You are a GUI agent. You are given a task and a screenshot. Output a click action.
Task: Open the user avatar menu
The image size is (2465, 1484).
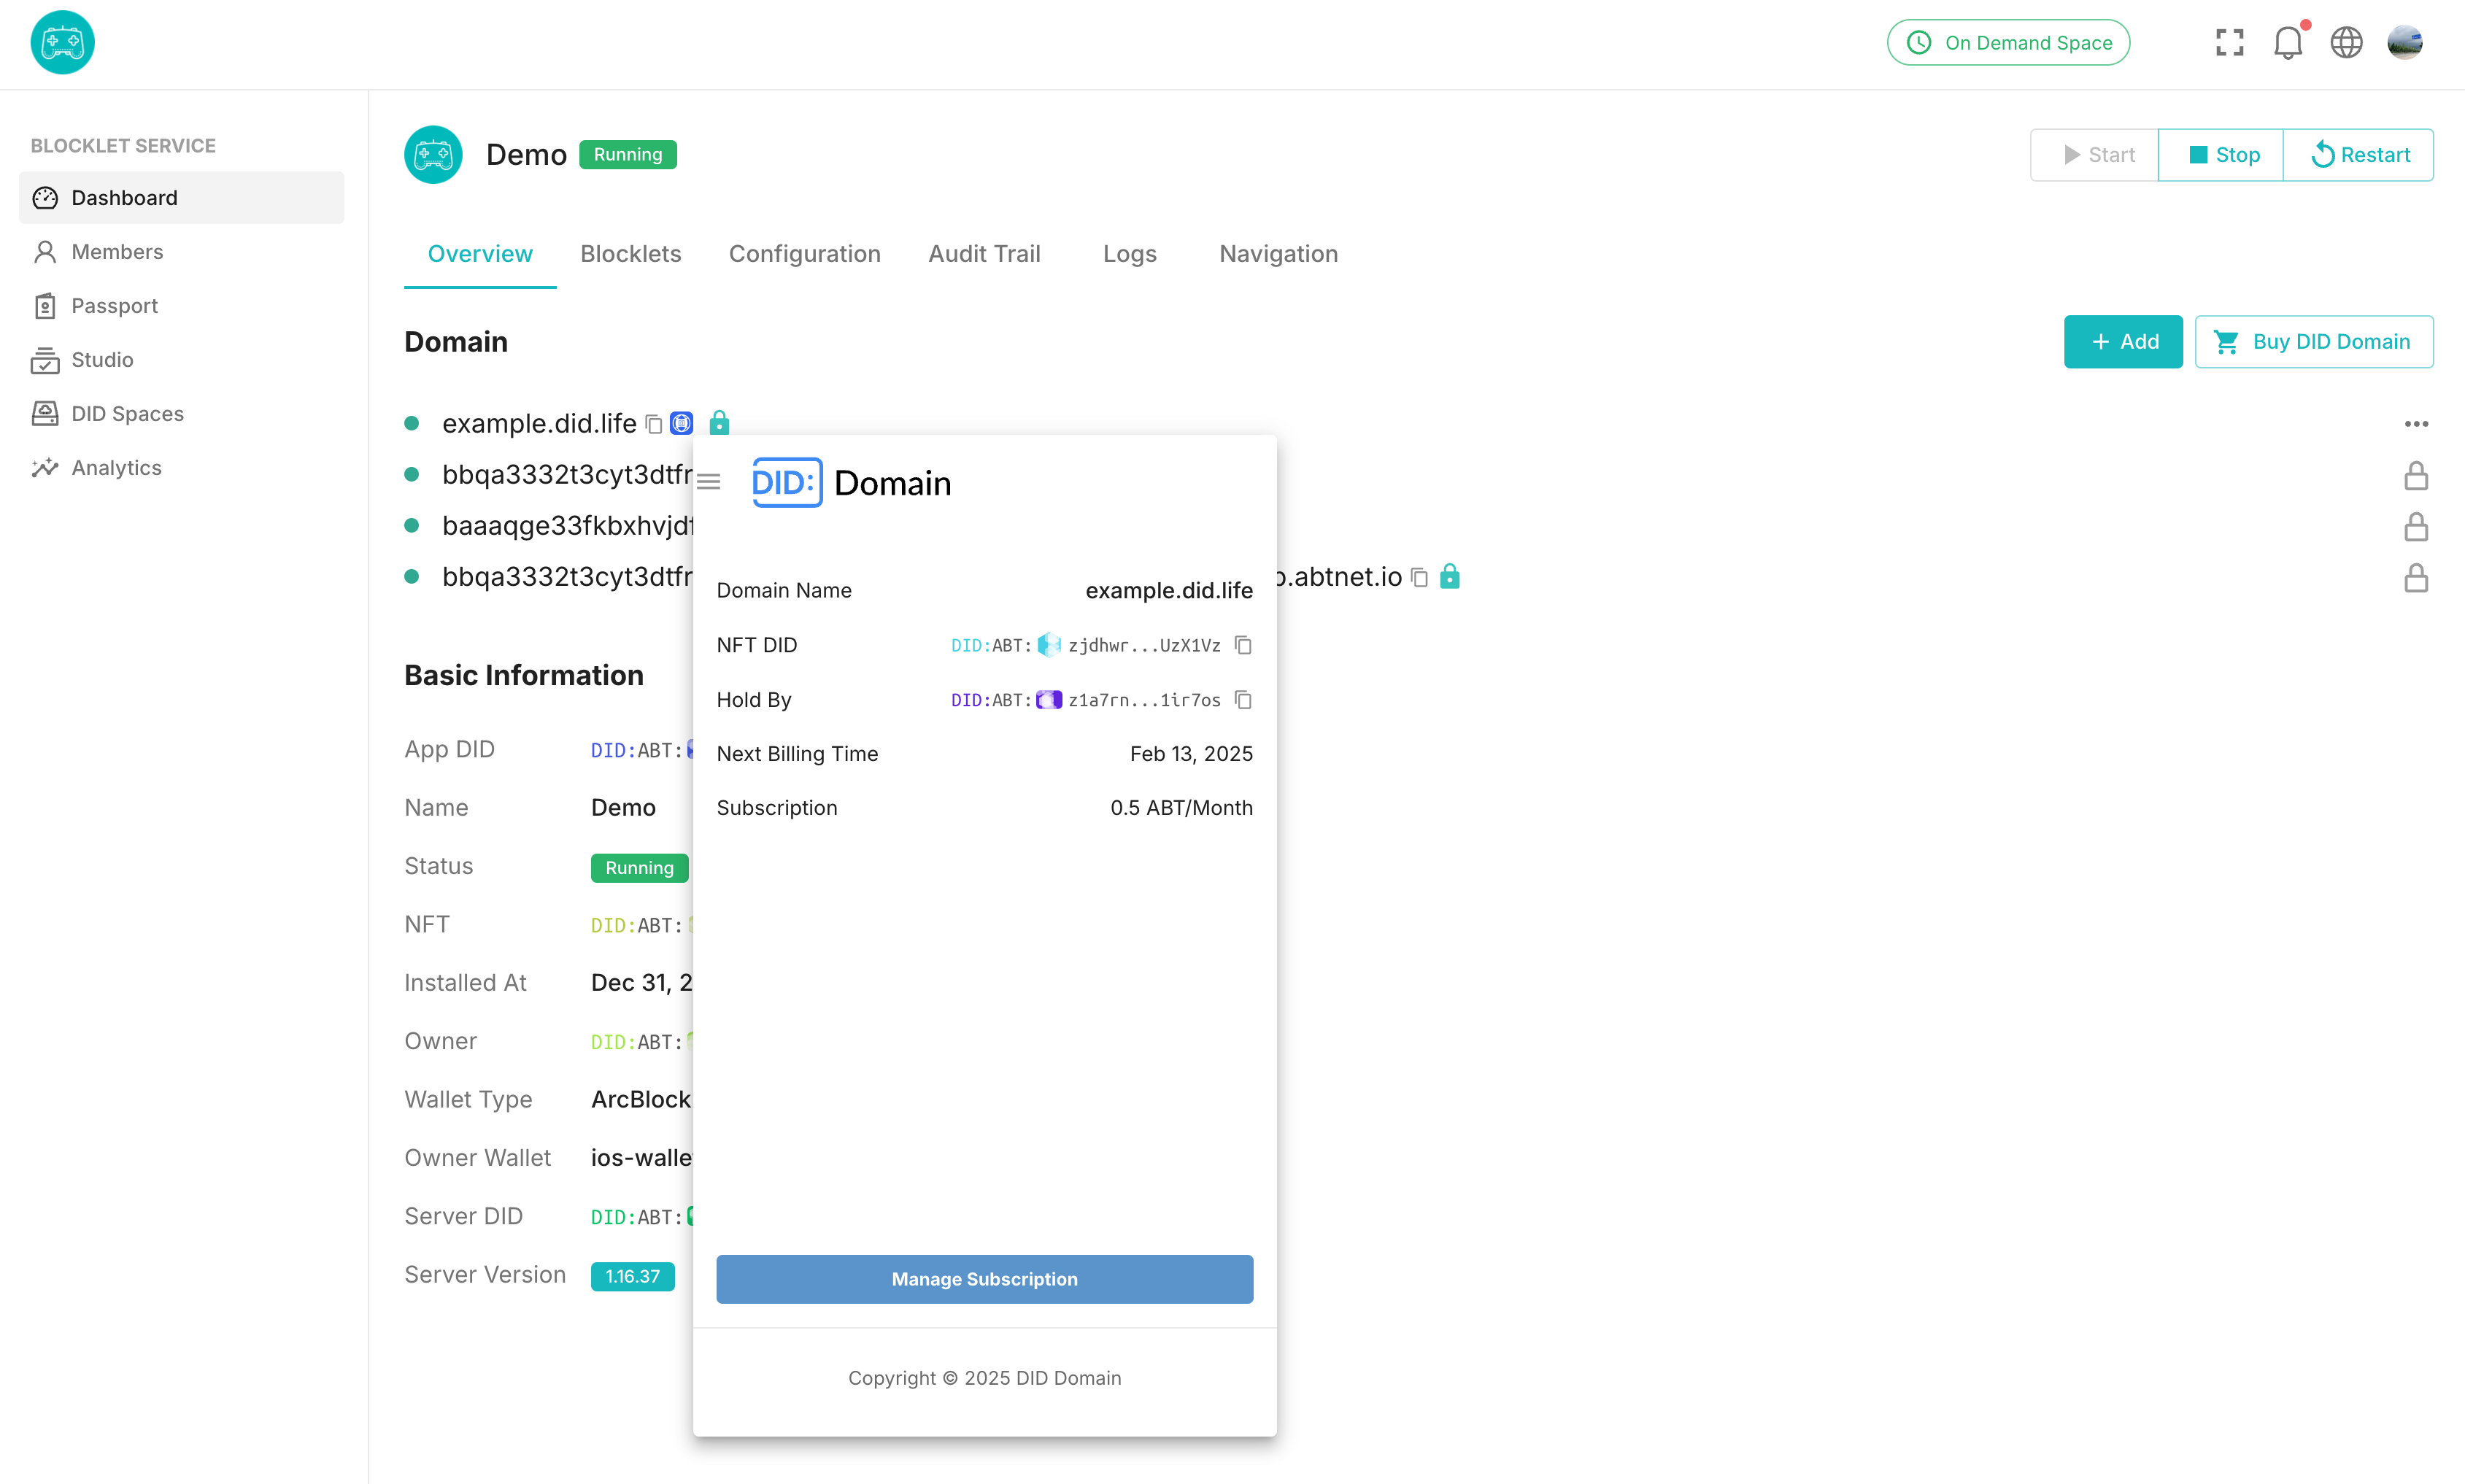click(2404, 42)
